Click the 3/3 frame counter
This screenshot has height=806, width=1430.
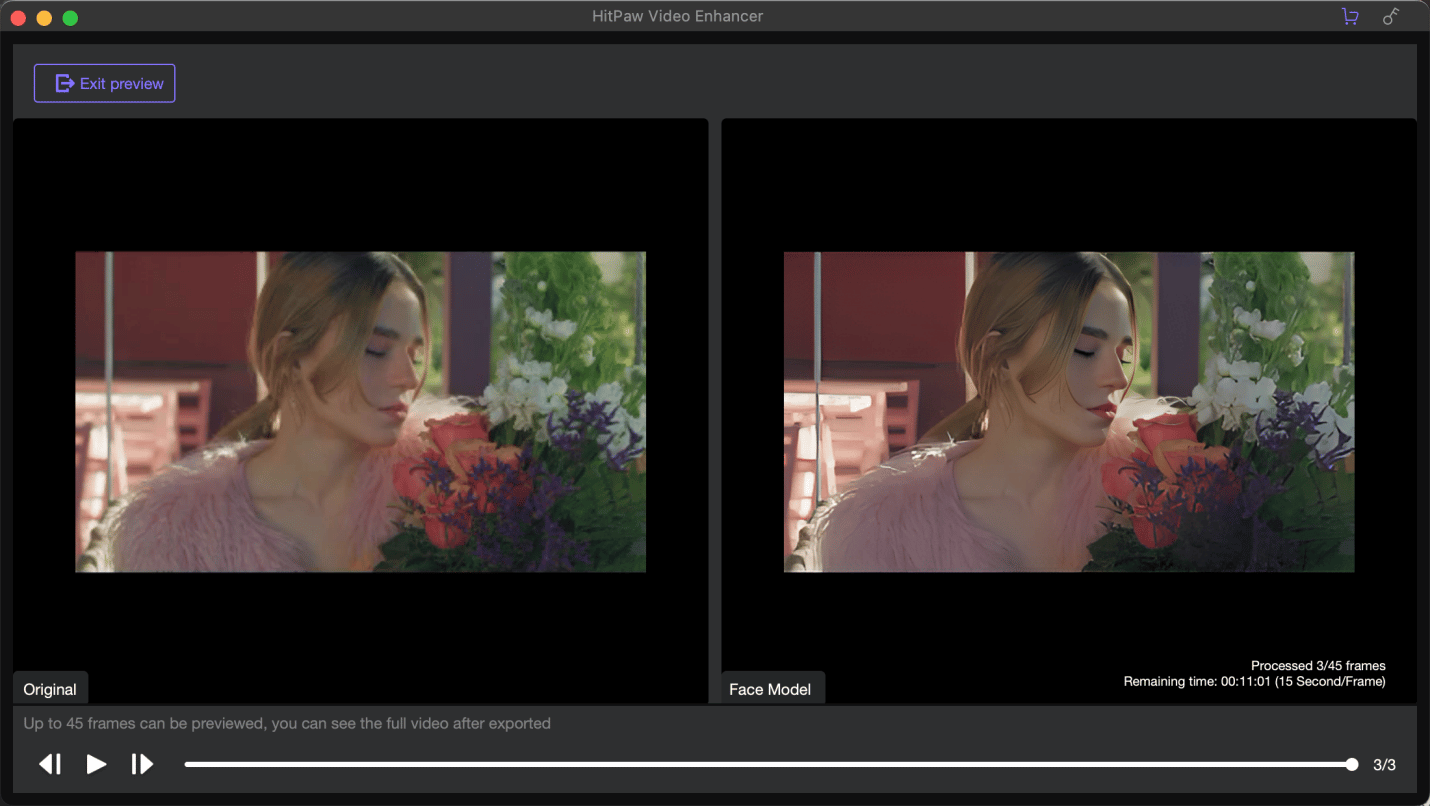[x=1384, y=765]
